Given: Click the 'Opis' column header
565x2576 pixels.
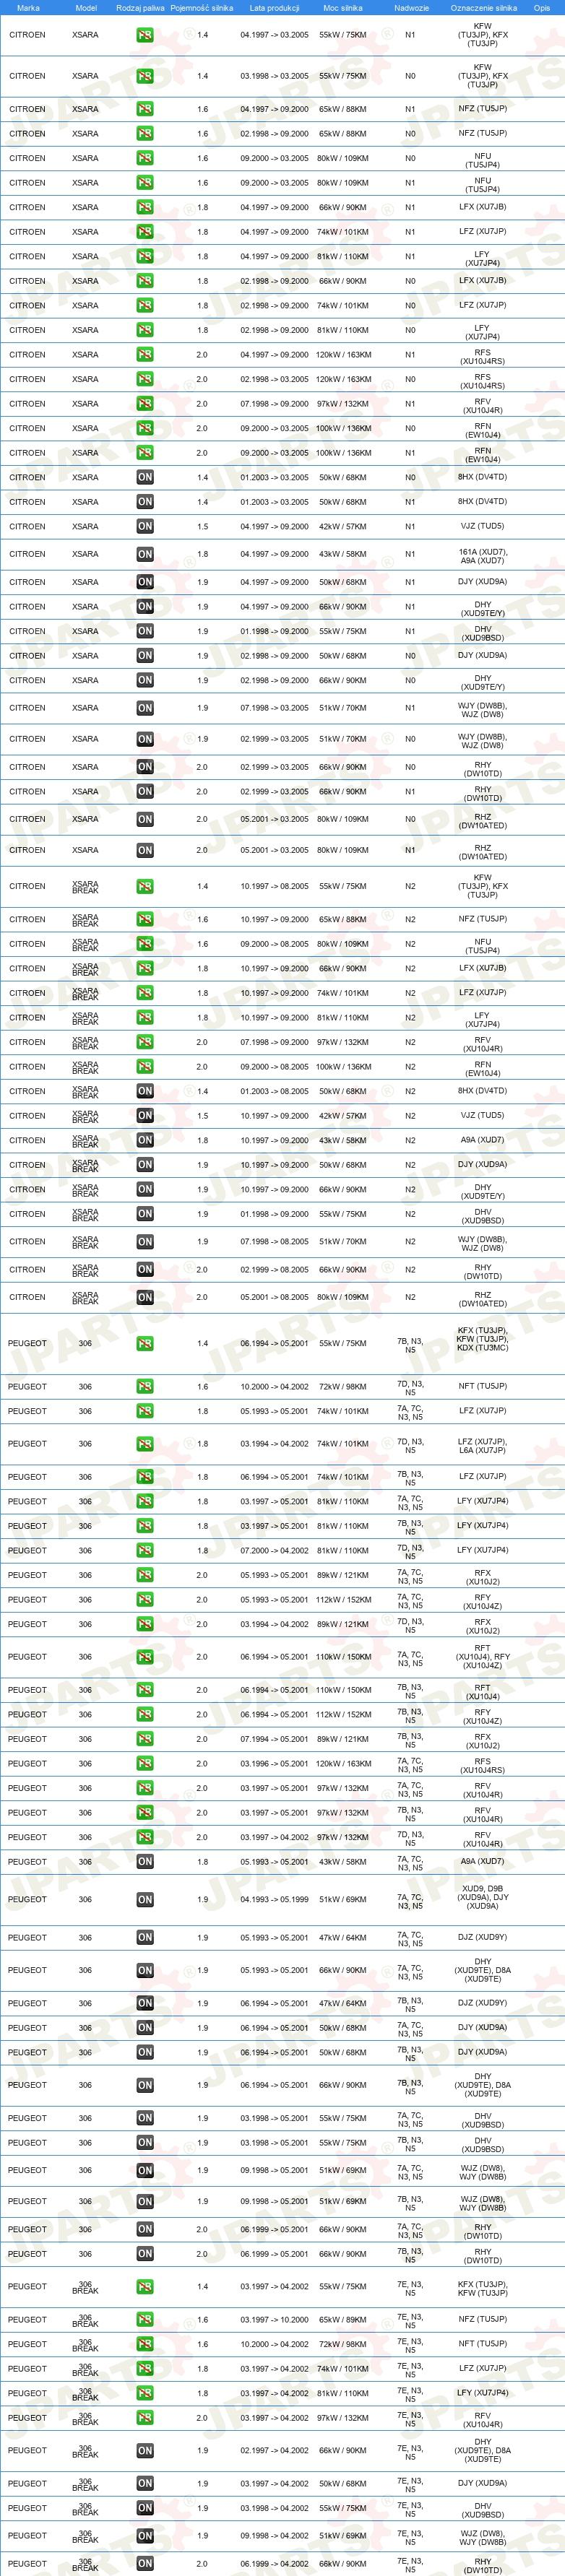Looking at the screenshot, I should (x=542, y=7).
